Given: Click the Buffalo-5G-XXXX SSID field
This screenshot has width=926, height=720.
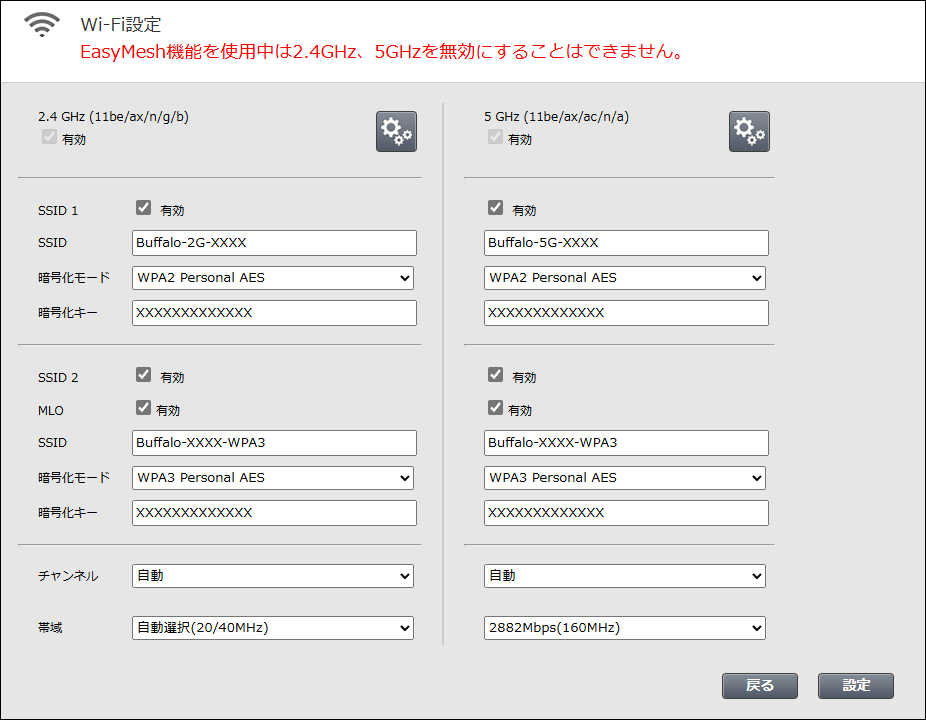Looking at the screenshot, I should point(626,243).
